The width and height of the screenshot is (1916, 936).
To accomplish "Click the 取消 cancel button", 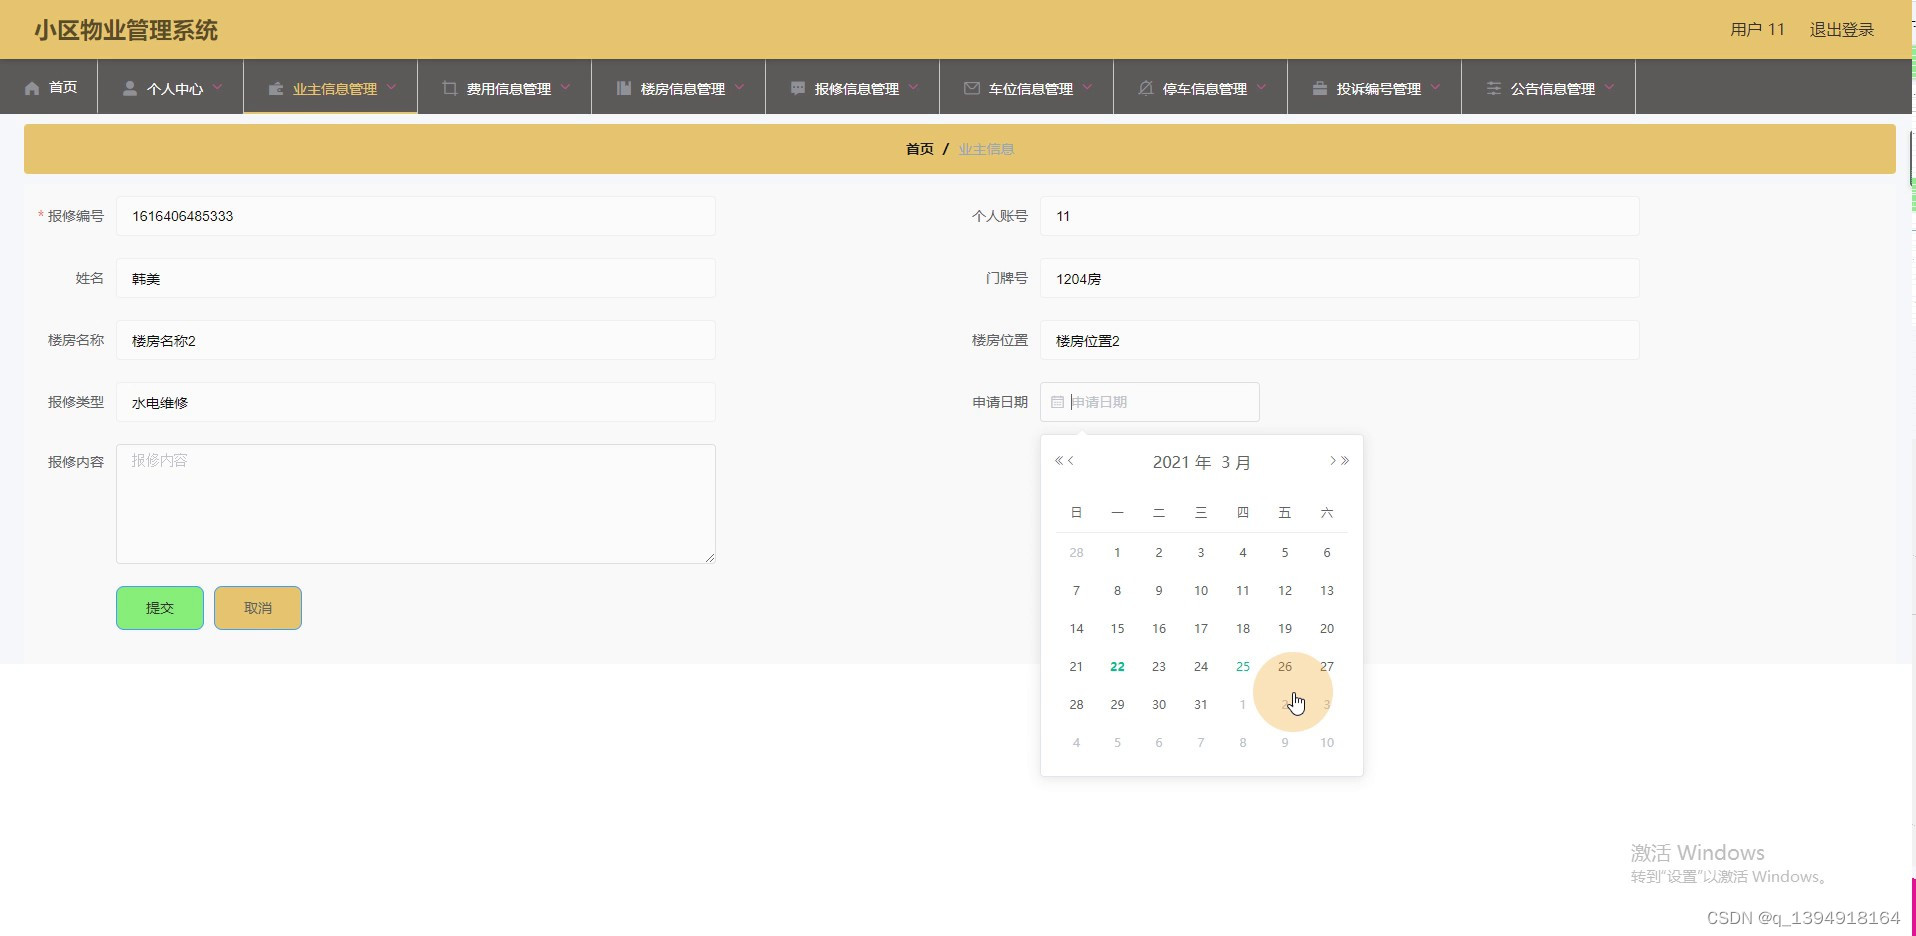I will coord(258,608).
